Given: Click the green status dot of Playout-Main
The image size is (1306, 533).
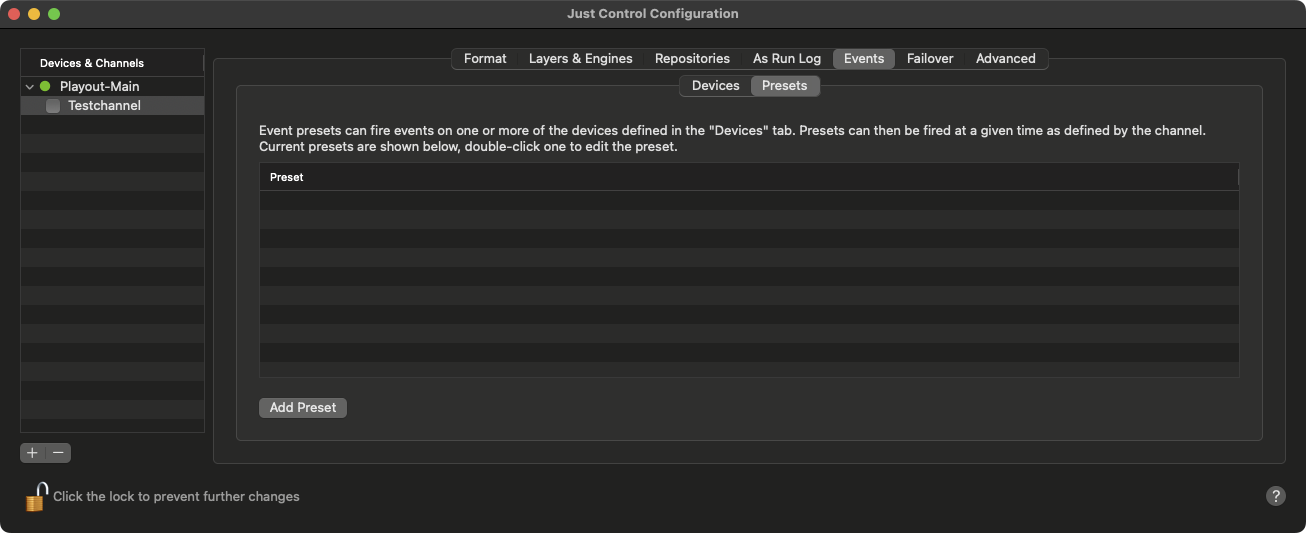Looking at the screenshot, I should point(45,87).
